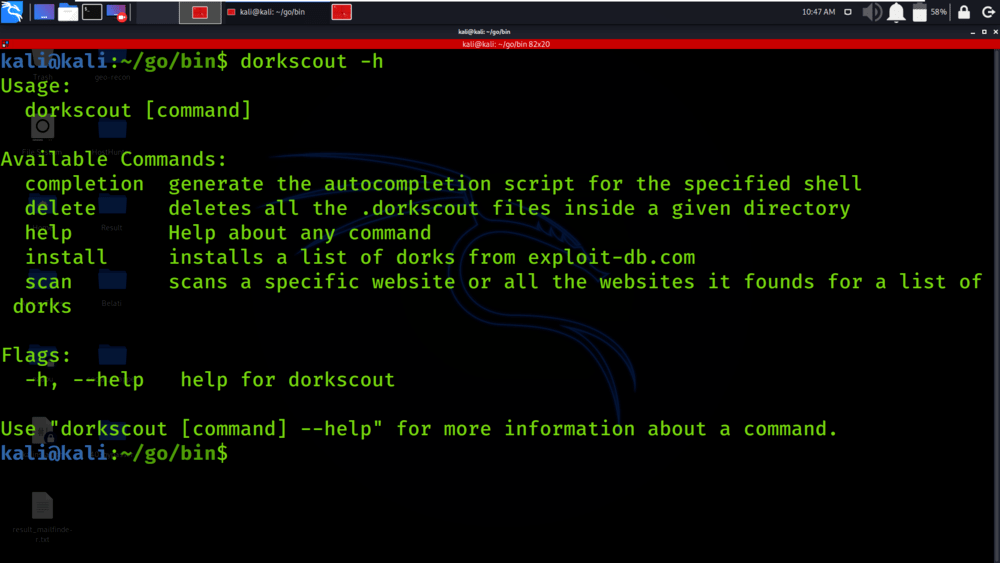Click the "-h, --help" flag text
Screen dimensions: 1000x563
pos(84,380)
